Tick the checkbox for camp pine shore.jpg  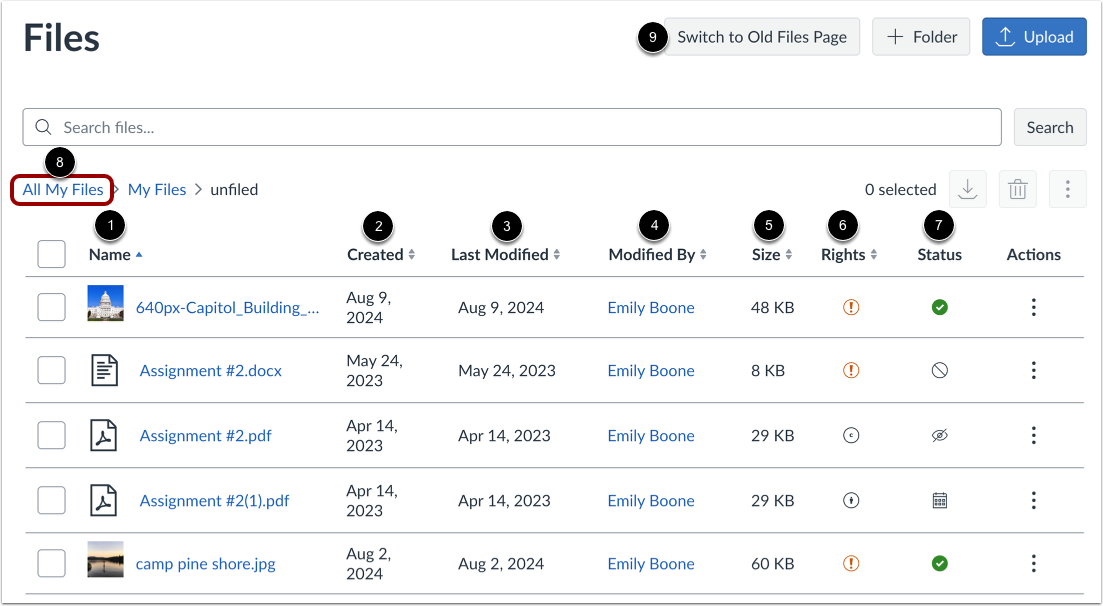click(x=51, y=564)
